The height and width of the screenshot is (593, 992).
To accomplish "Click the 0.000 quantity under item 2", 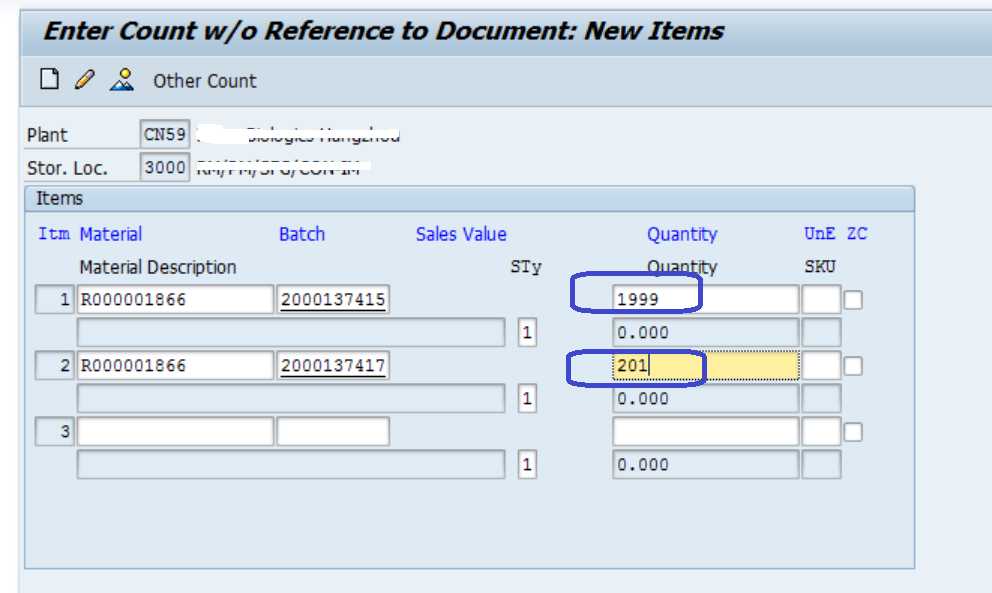I will pos(705,399).
